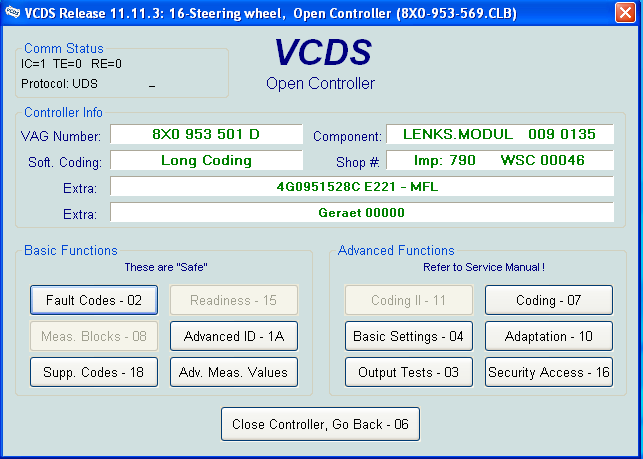Select the Component field LENKS.MODUL
Viewport: 643px width, 459px height.
(x=498, y=134)
